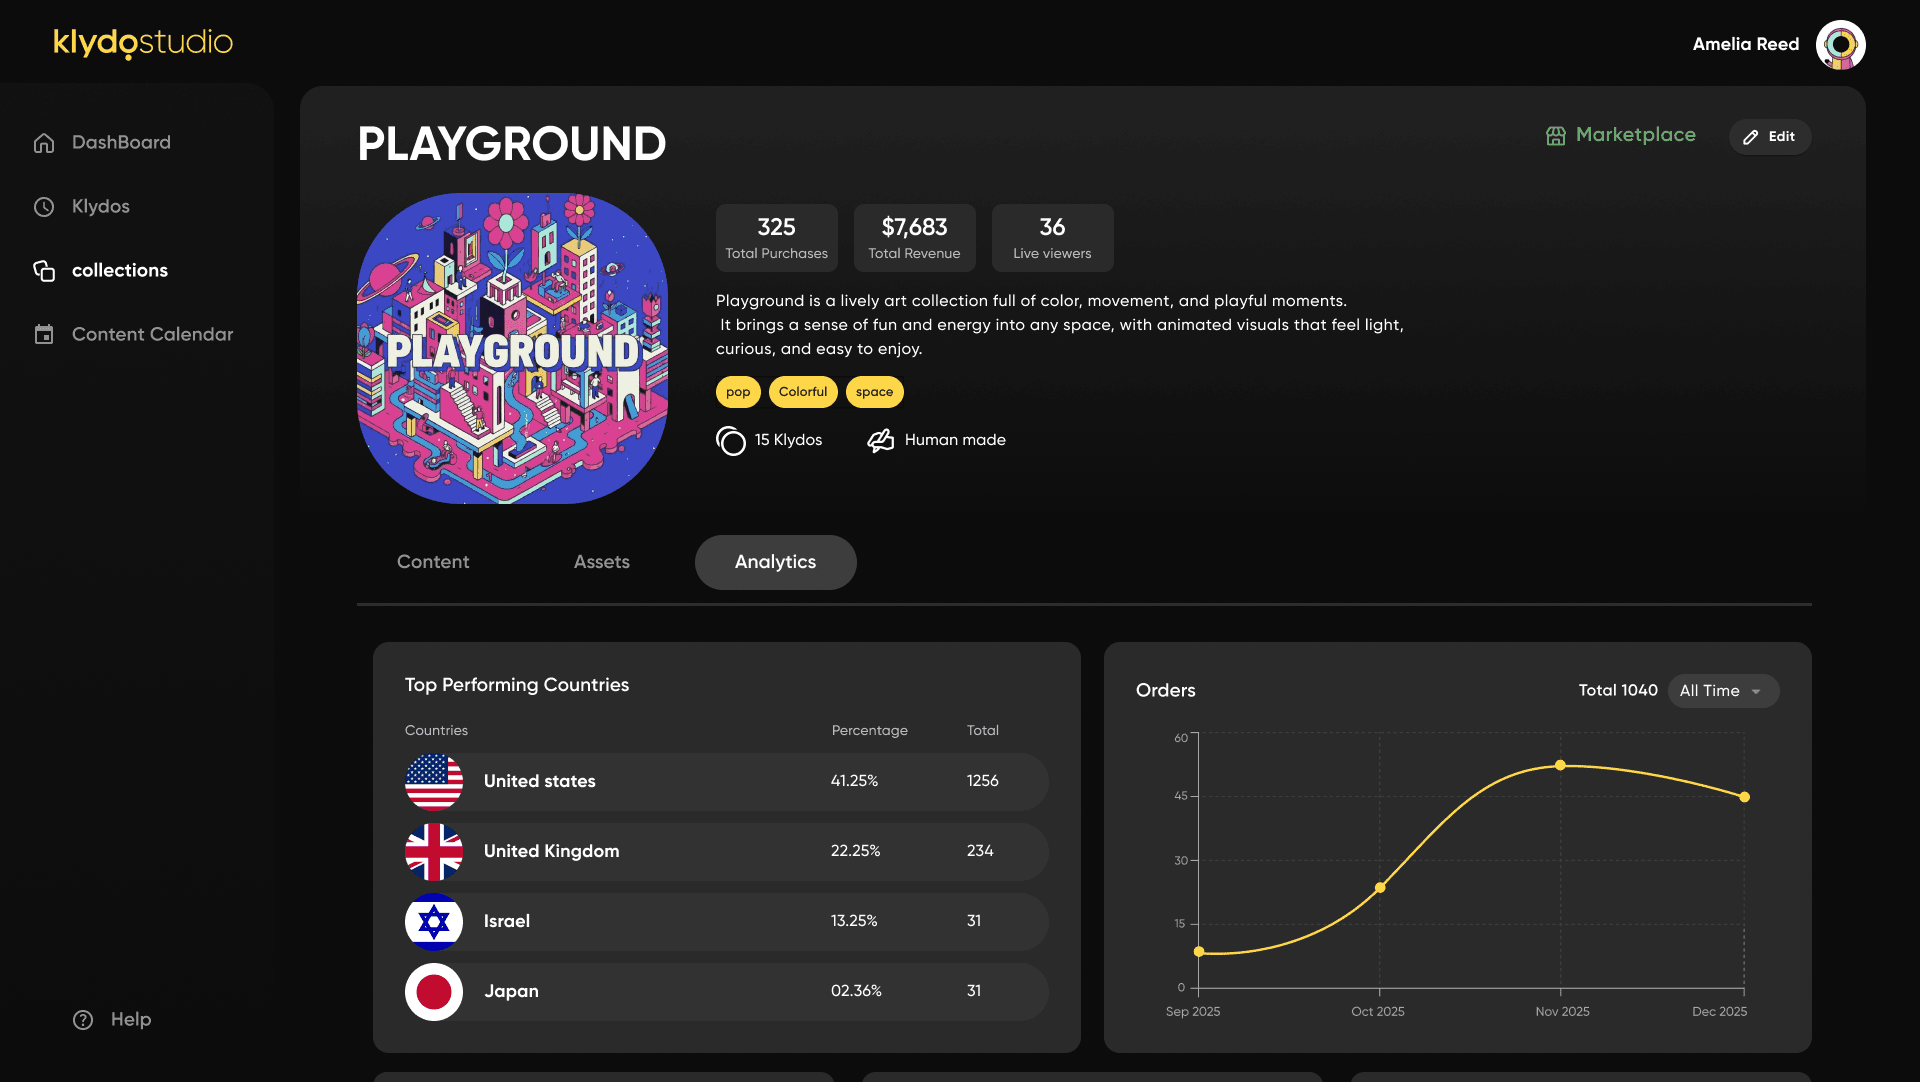Select the Colorful tag
This screenshot has height=1082, width=1920.
click(x=803, y=392)
